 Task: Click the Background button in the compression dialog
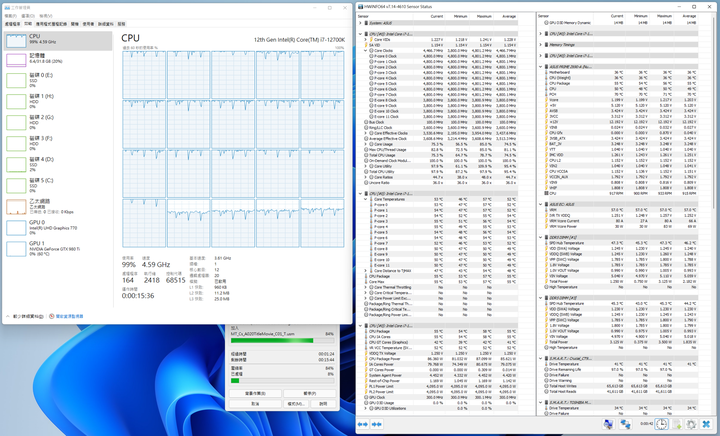(x=255, y=393)
